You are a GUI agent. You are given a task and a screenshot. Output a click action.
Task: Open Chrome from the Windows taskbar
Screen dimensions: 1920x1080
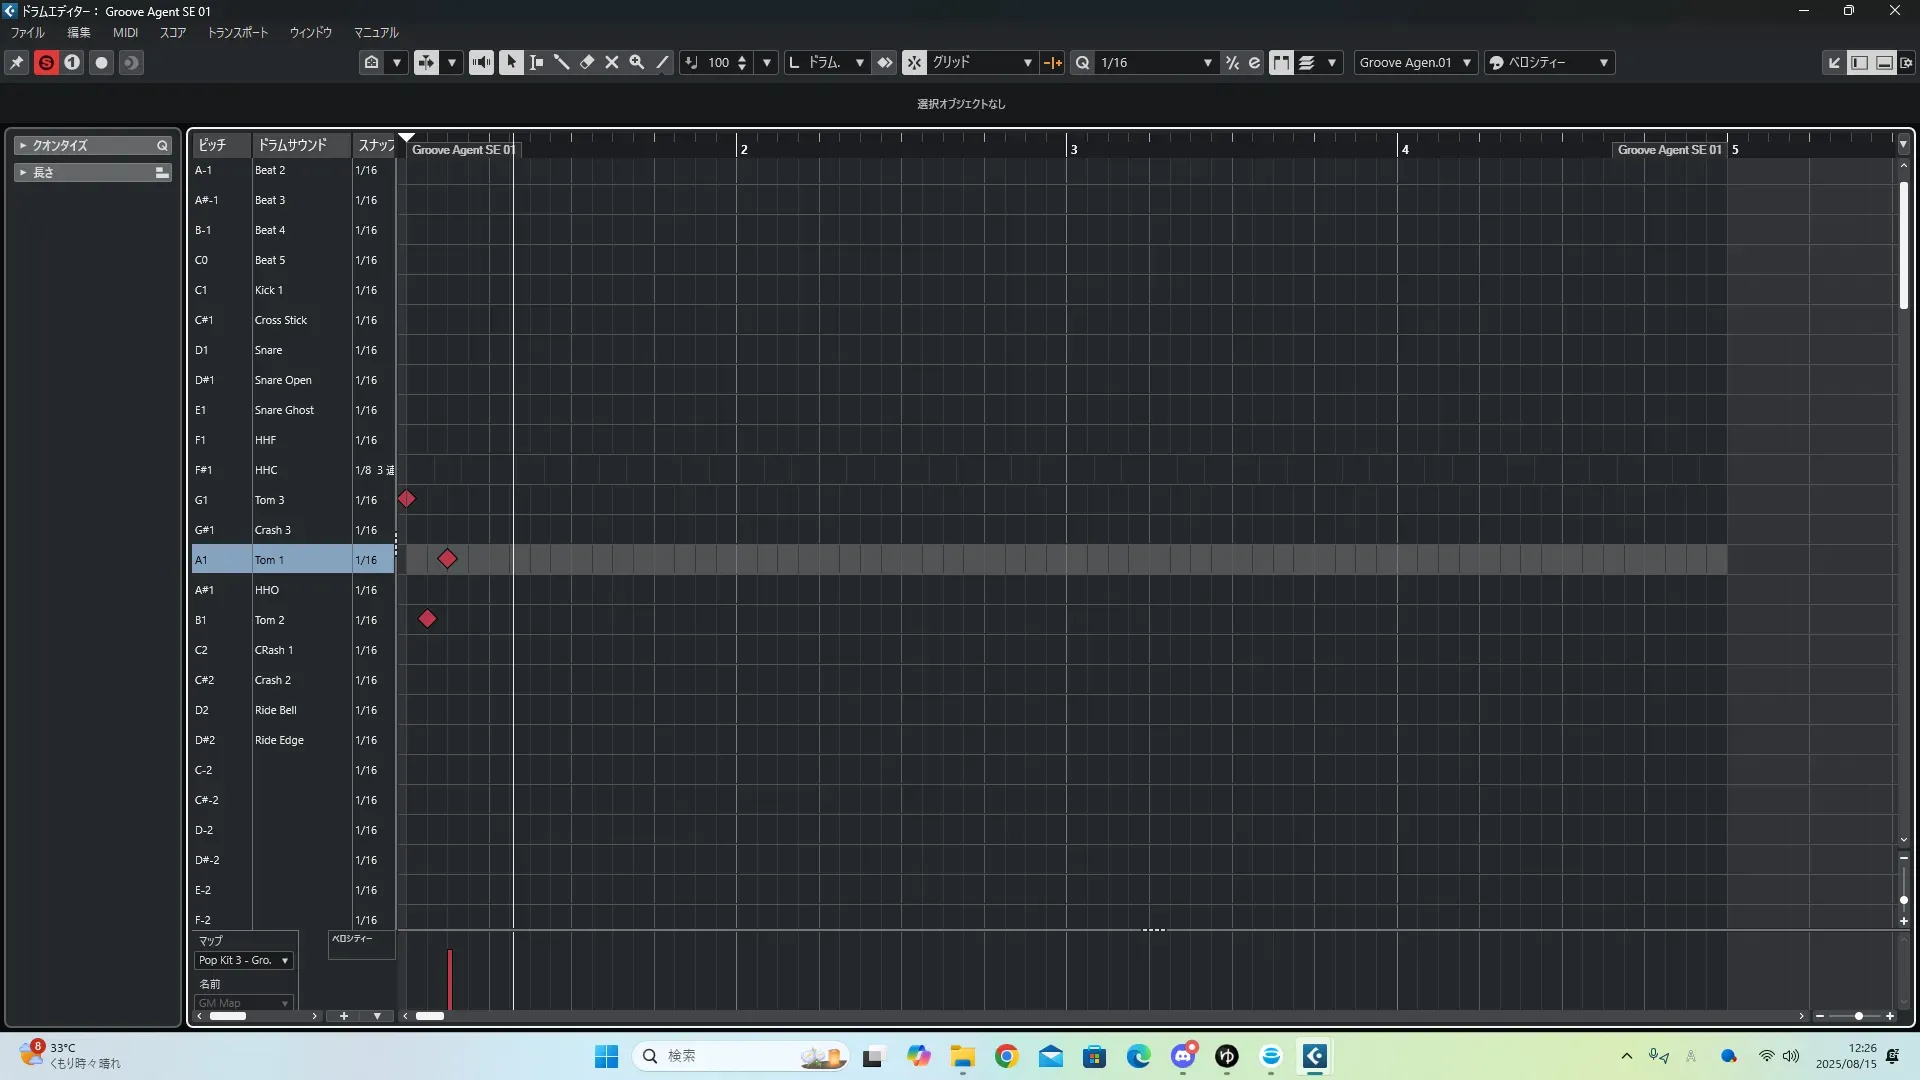tap(1006, 1056)
